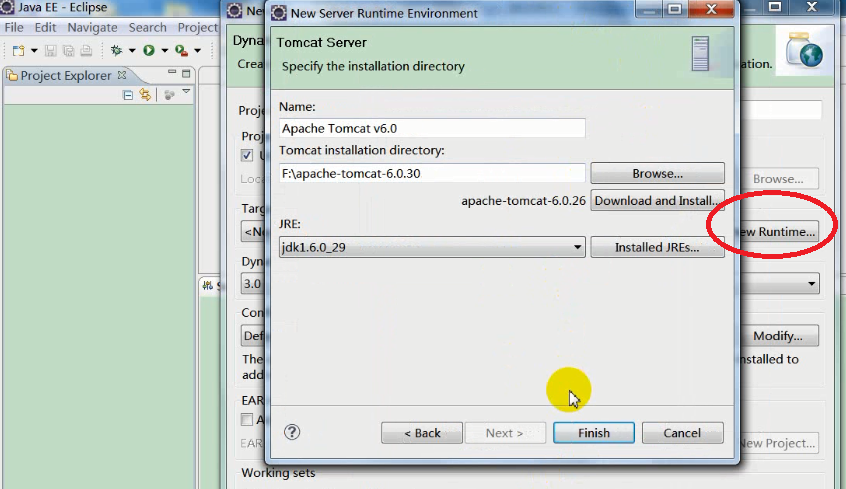
Task: Open the Debug dropdown arrow
Action: point(132,51)
